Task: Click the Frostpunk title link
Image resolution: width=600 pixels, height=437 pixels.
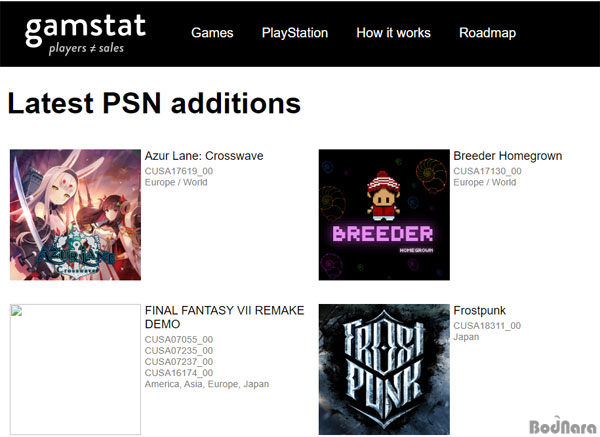Action: pos(479,310)
